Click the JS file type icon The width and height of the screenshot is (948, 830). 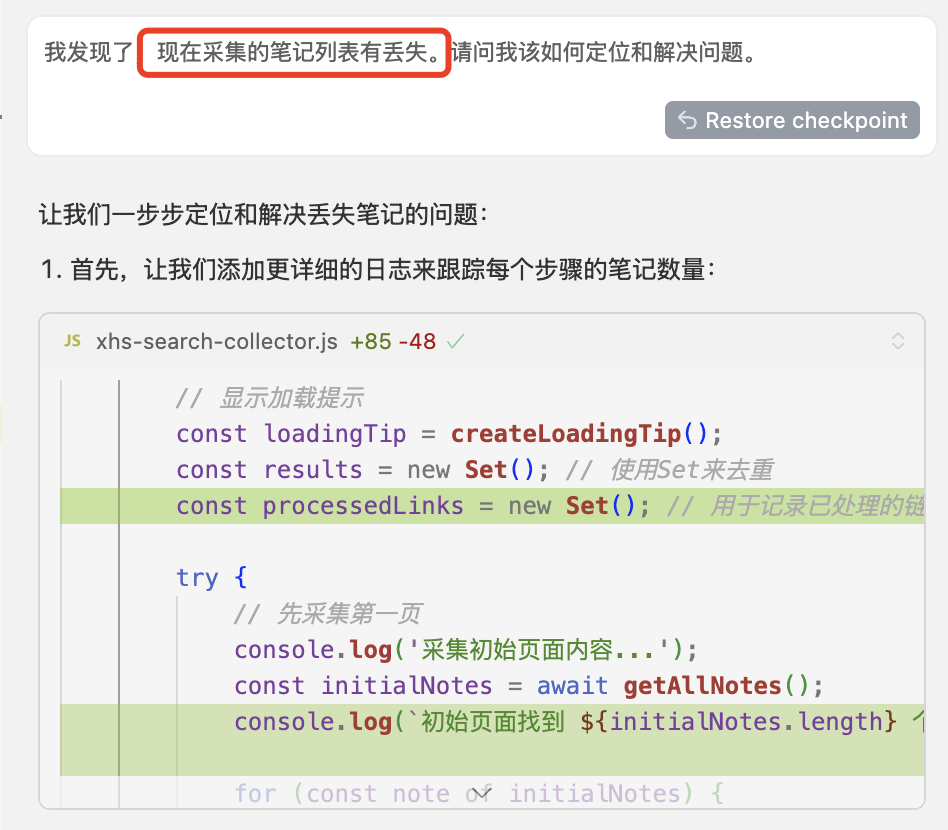(x=73, y=341)
